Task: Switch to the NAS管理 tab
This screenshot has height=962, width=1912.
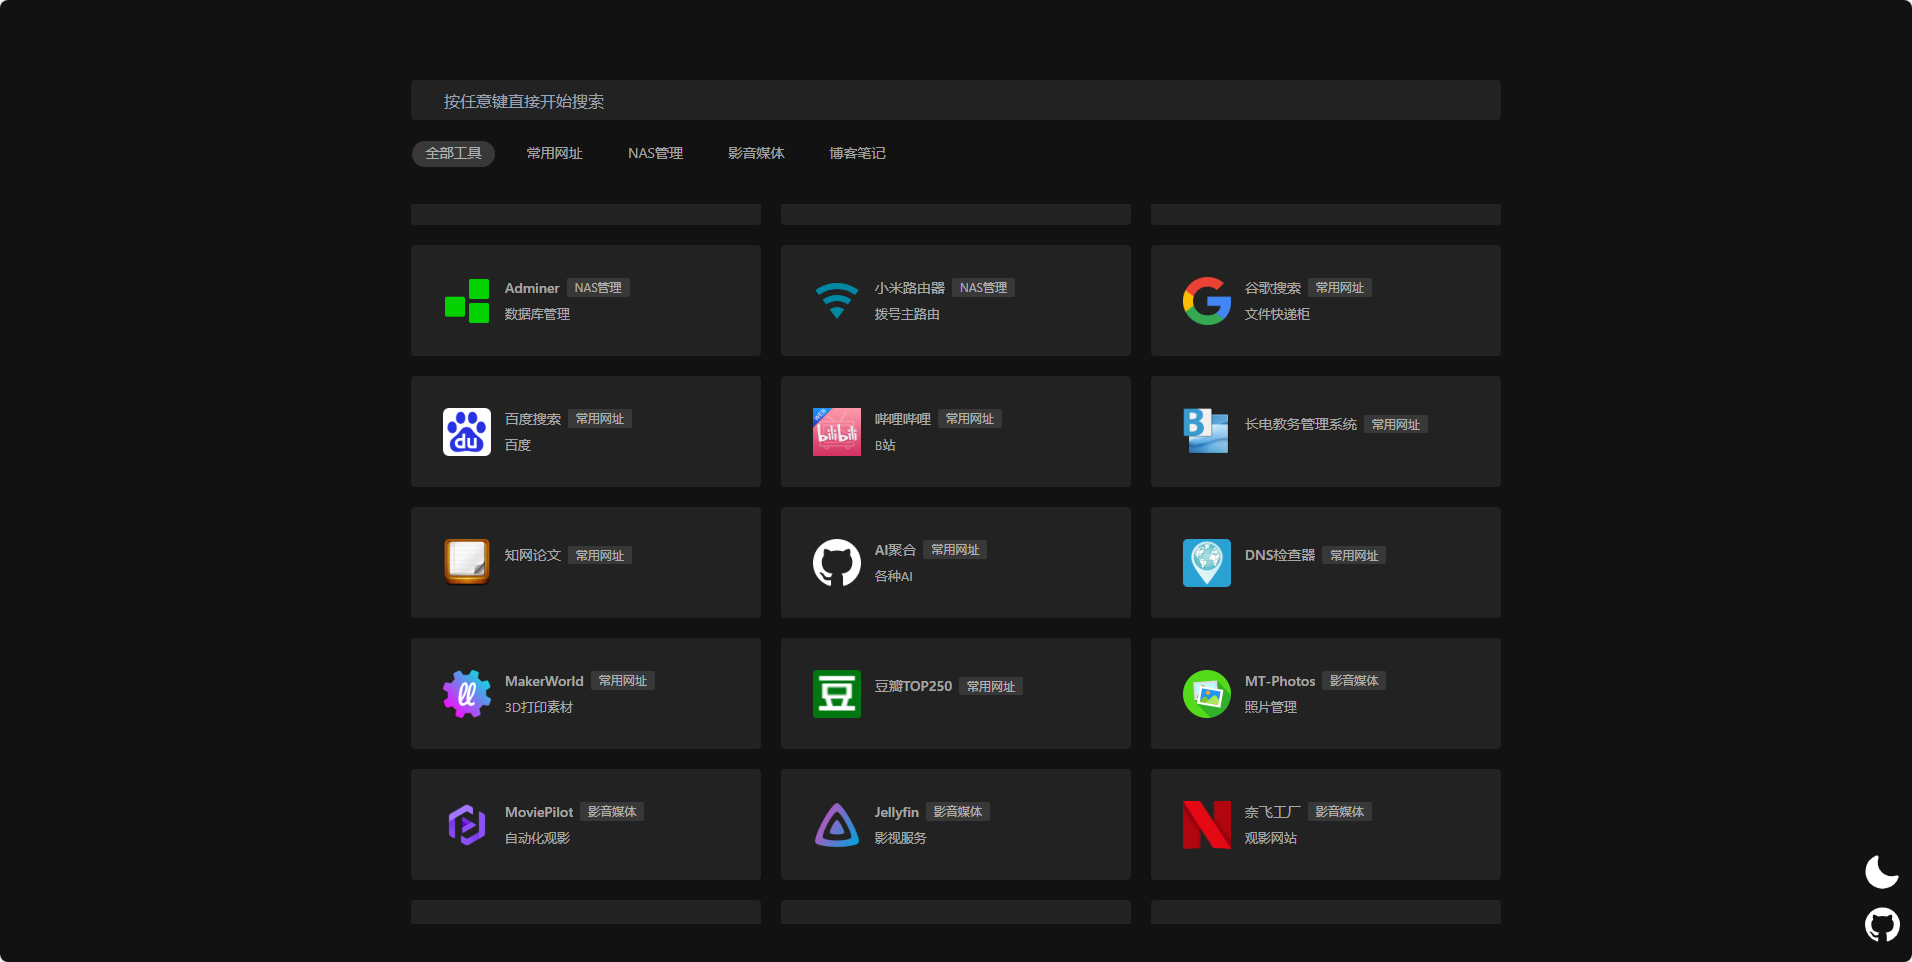Action: click(655, 153)
